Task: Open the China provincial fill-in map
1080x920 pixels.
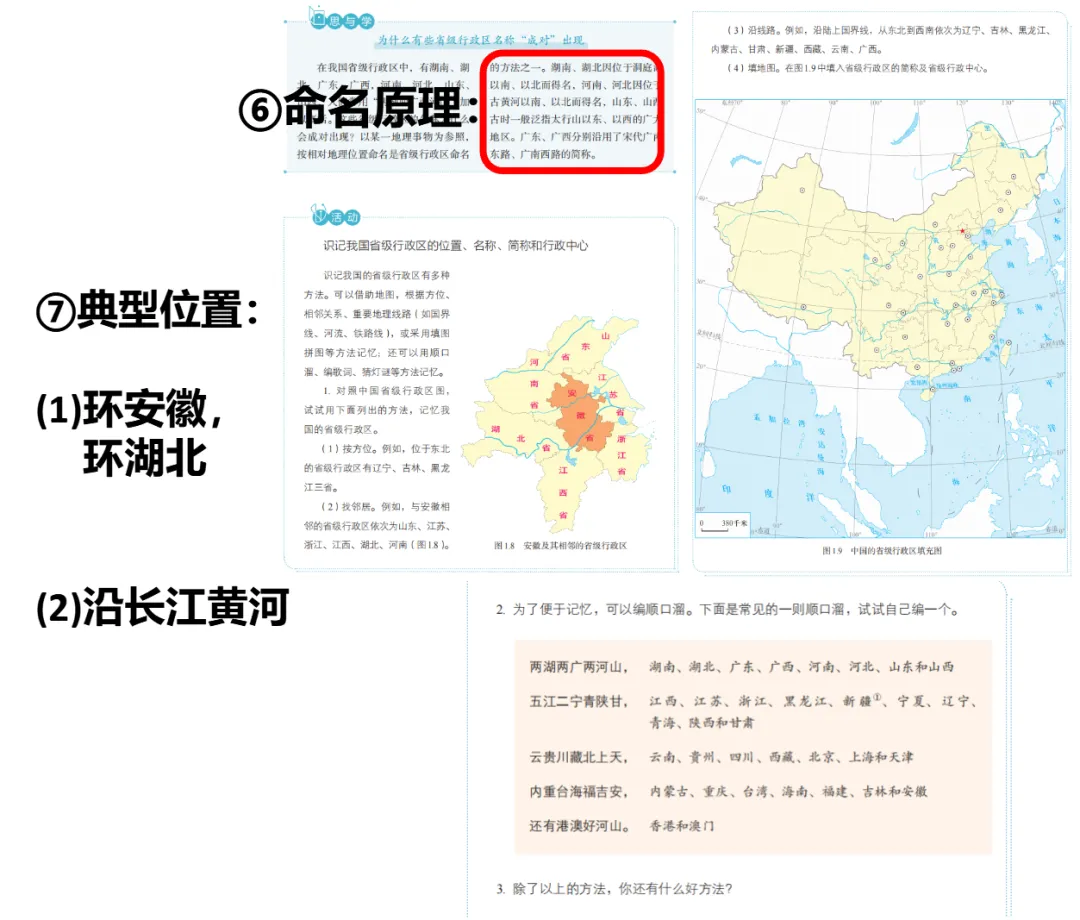Action: (880, 318)
